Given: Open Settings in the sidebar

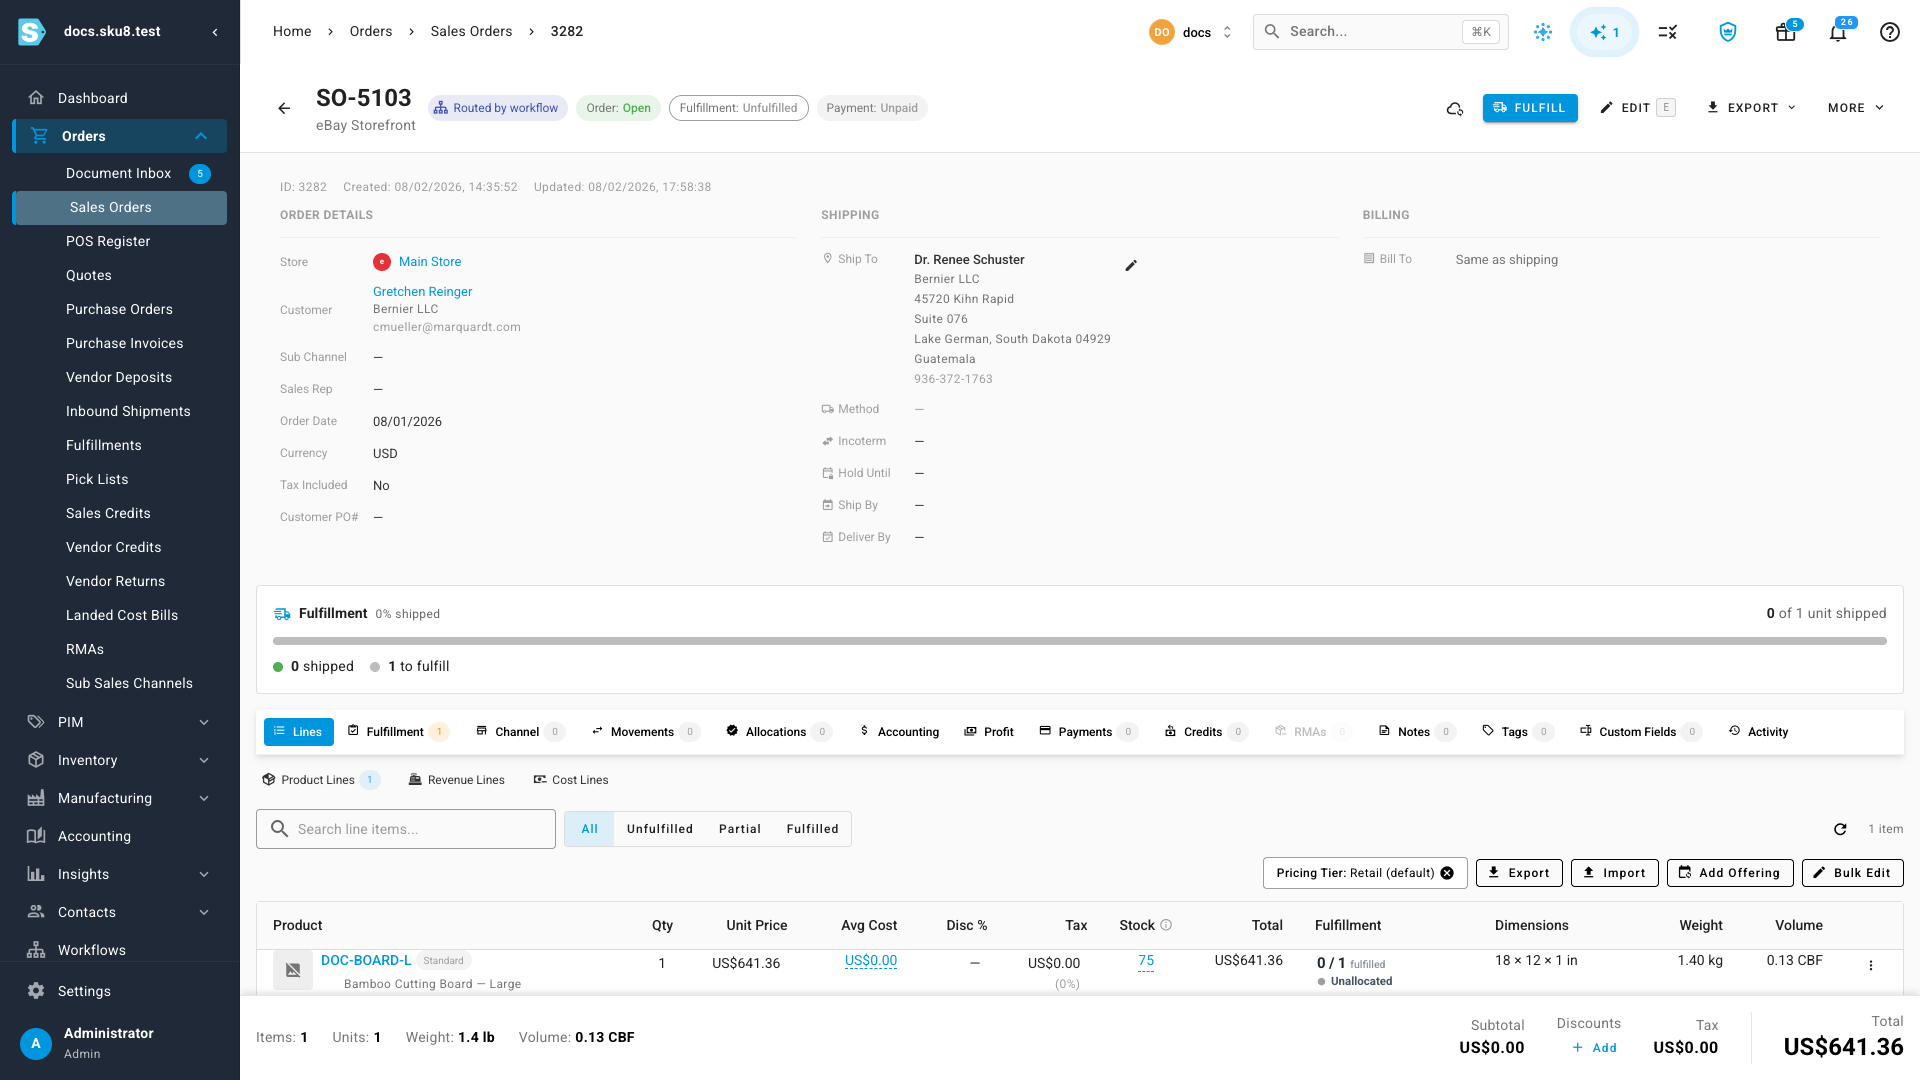Looking at the screenshot, I should [120, 991].
